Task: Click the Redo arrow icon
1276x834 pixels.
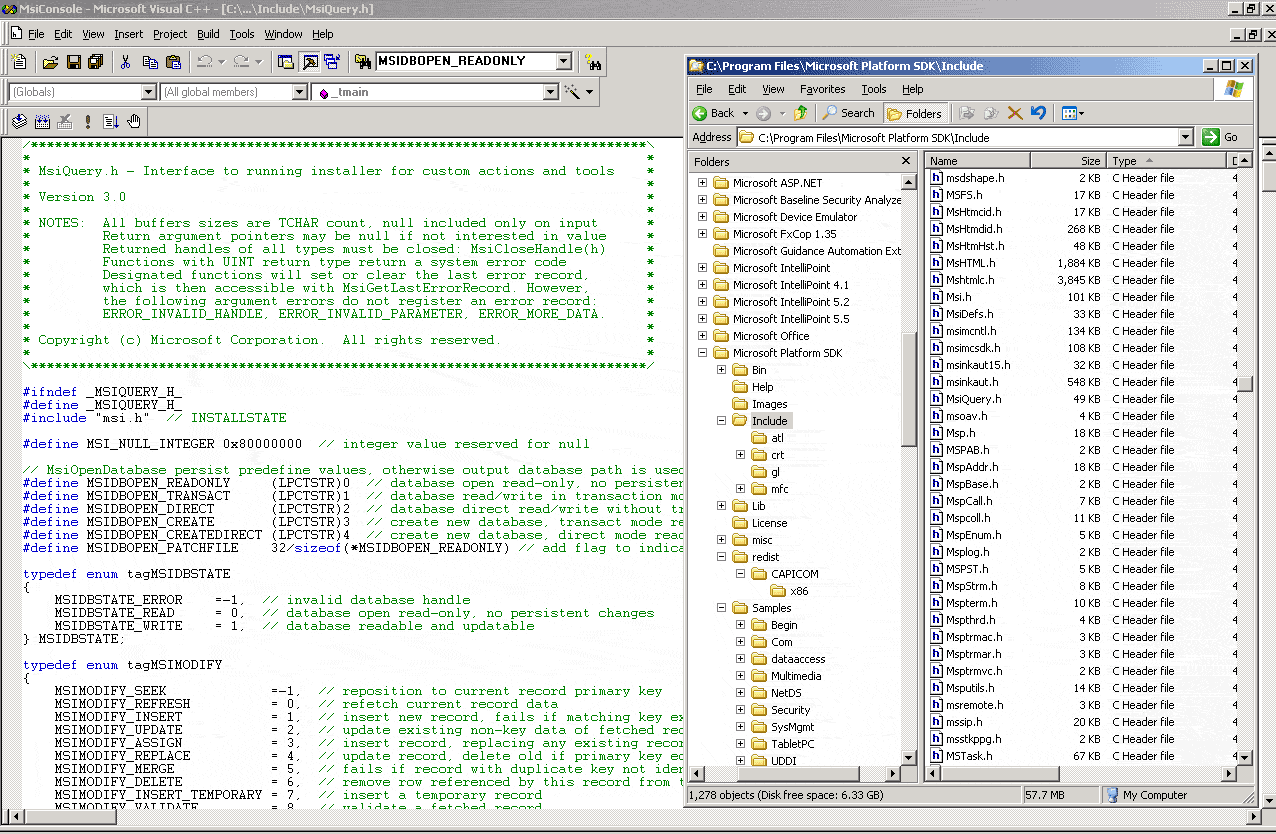Action: tap(241, 62)
